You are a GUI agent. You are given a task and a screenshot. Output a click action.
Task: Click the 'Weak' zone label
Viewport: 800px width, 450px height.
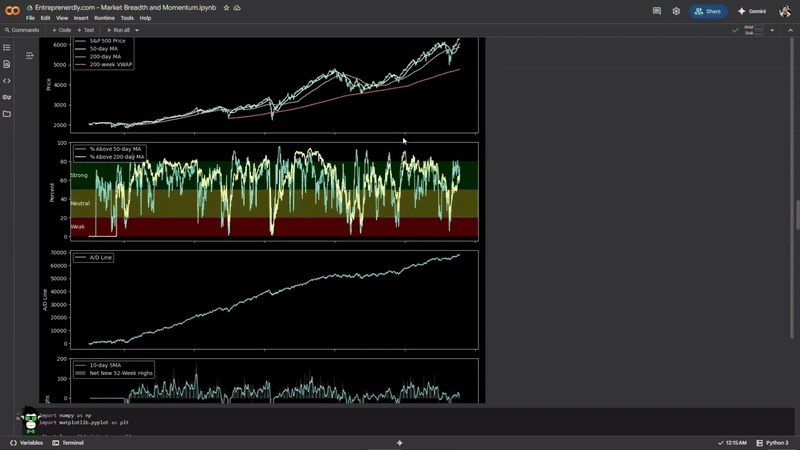[78, 227]
